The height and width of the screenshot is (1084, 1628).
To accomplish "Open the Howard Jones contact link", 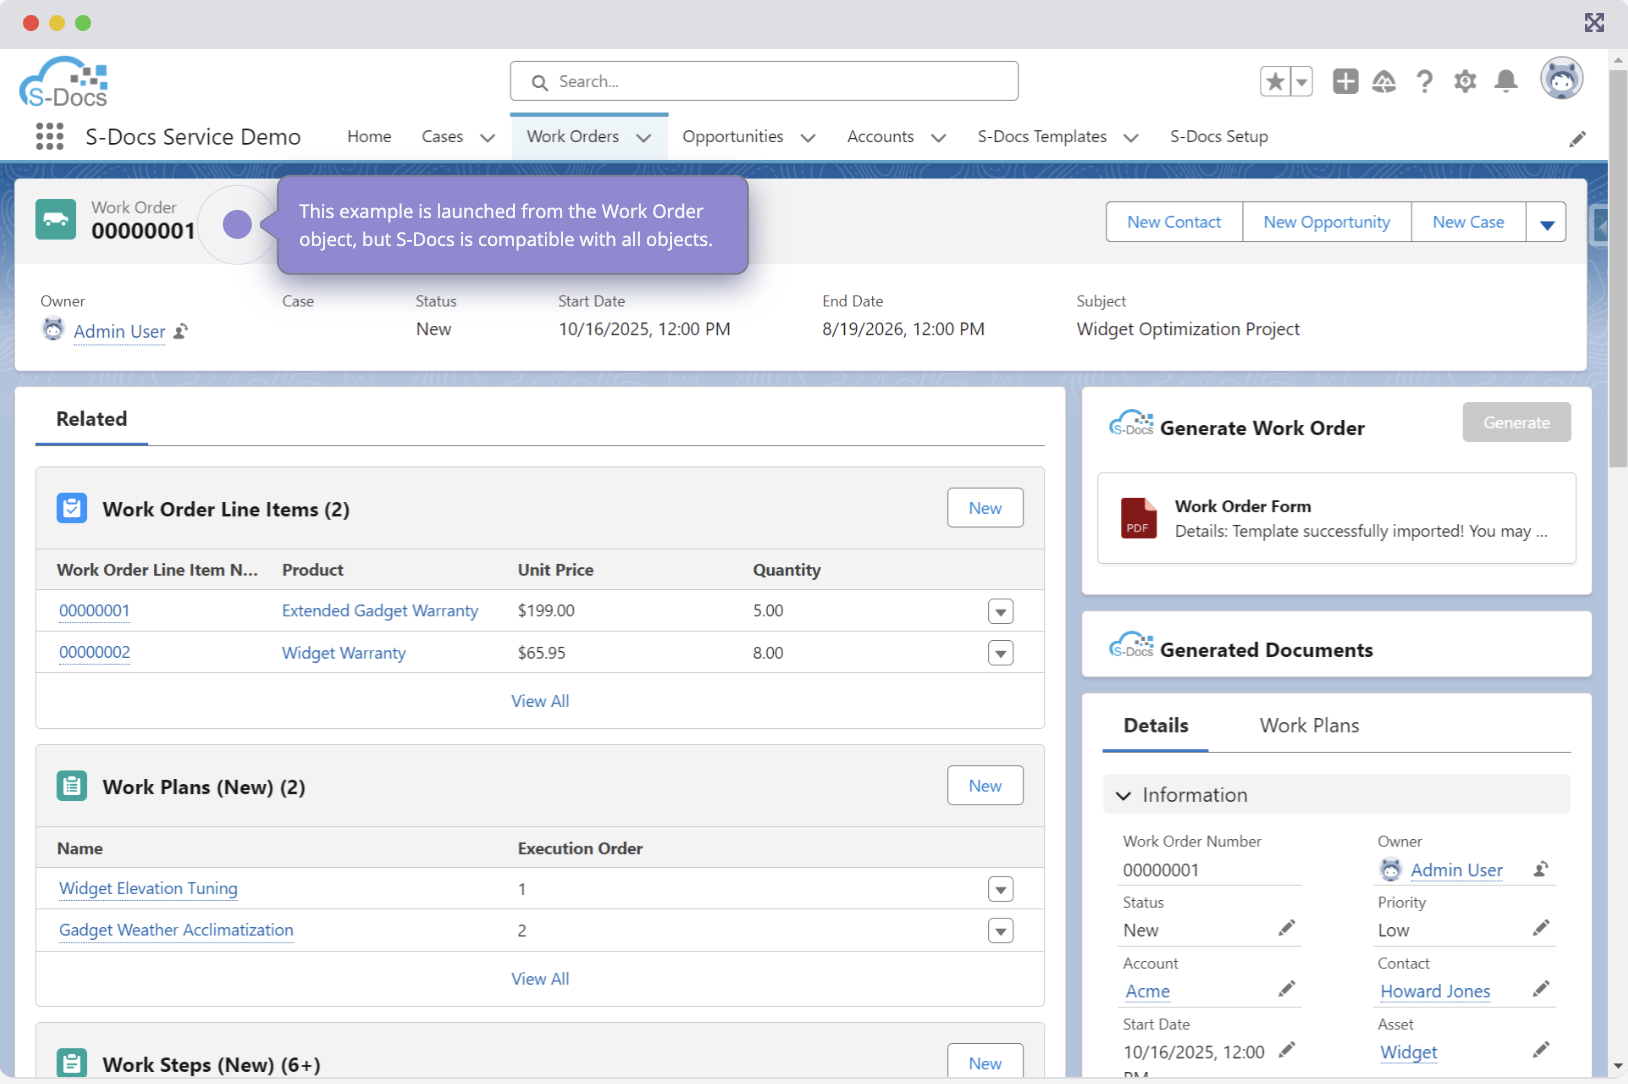I will 1435,991.
